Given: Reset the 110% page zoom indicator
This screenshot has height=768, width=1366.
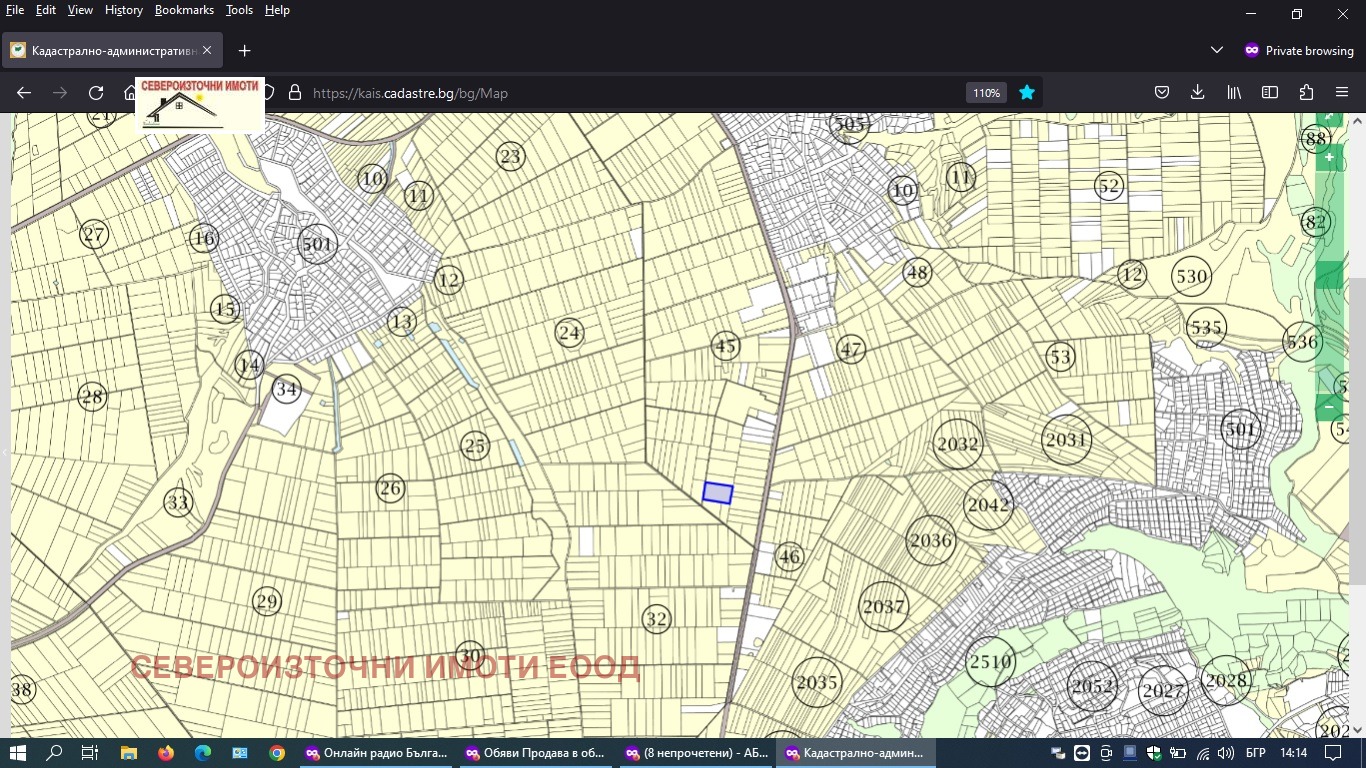Looking at the screenshot, I should pyautogui.click(x=986, y=93).
